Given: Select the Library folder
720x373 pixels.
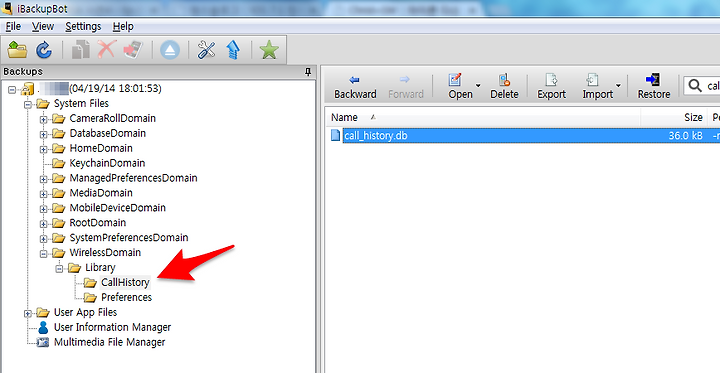Looking at the screenshot, I should tap(100, 267).
